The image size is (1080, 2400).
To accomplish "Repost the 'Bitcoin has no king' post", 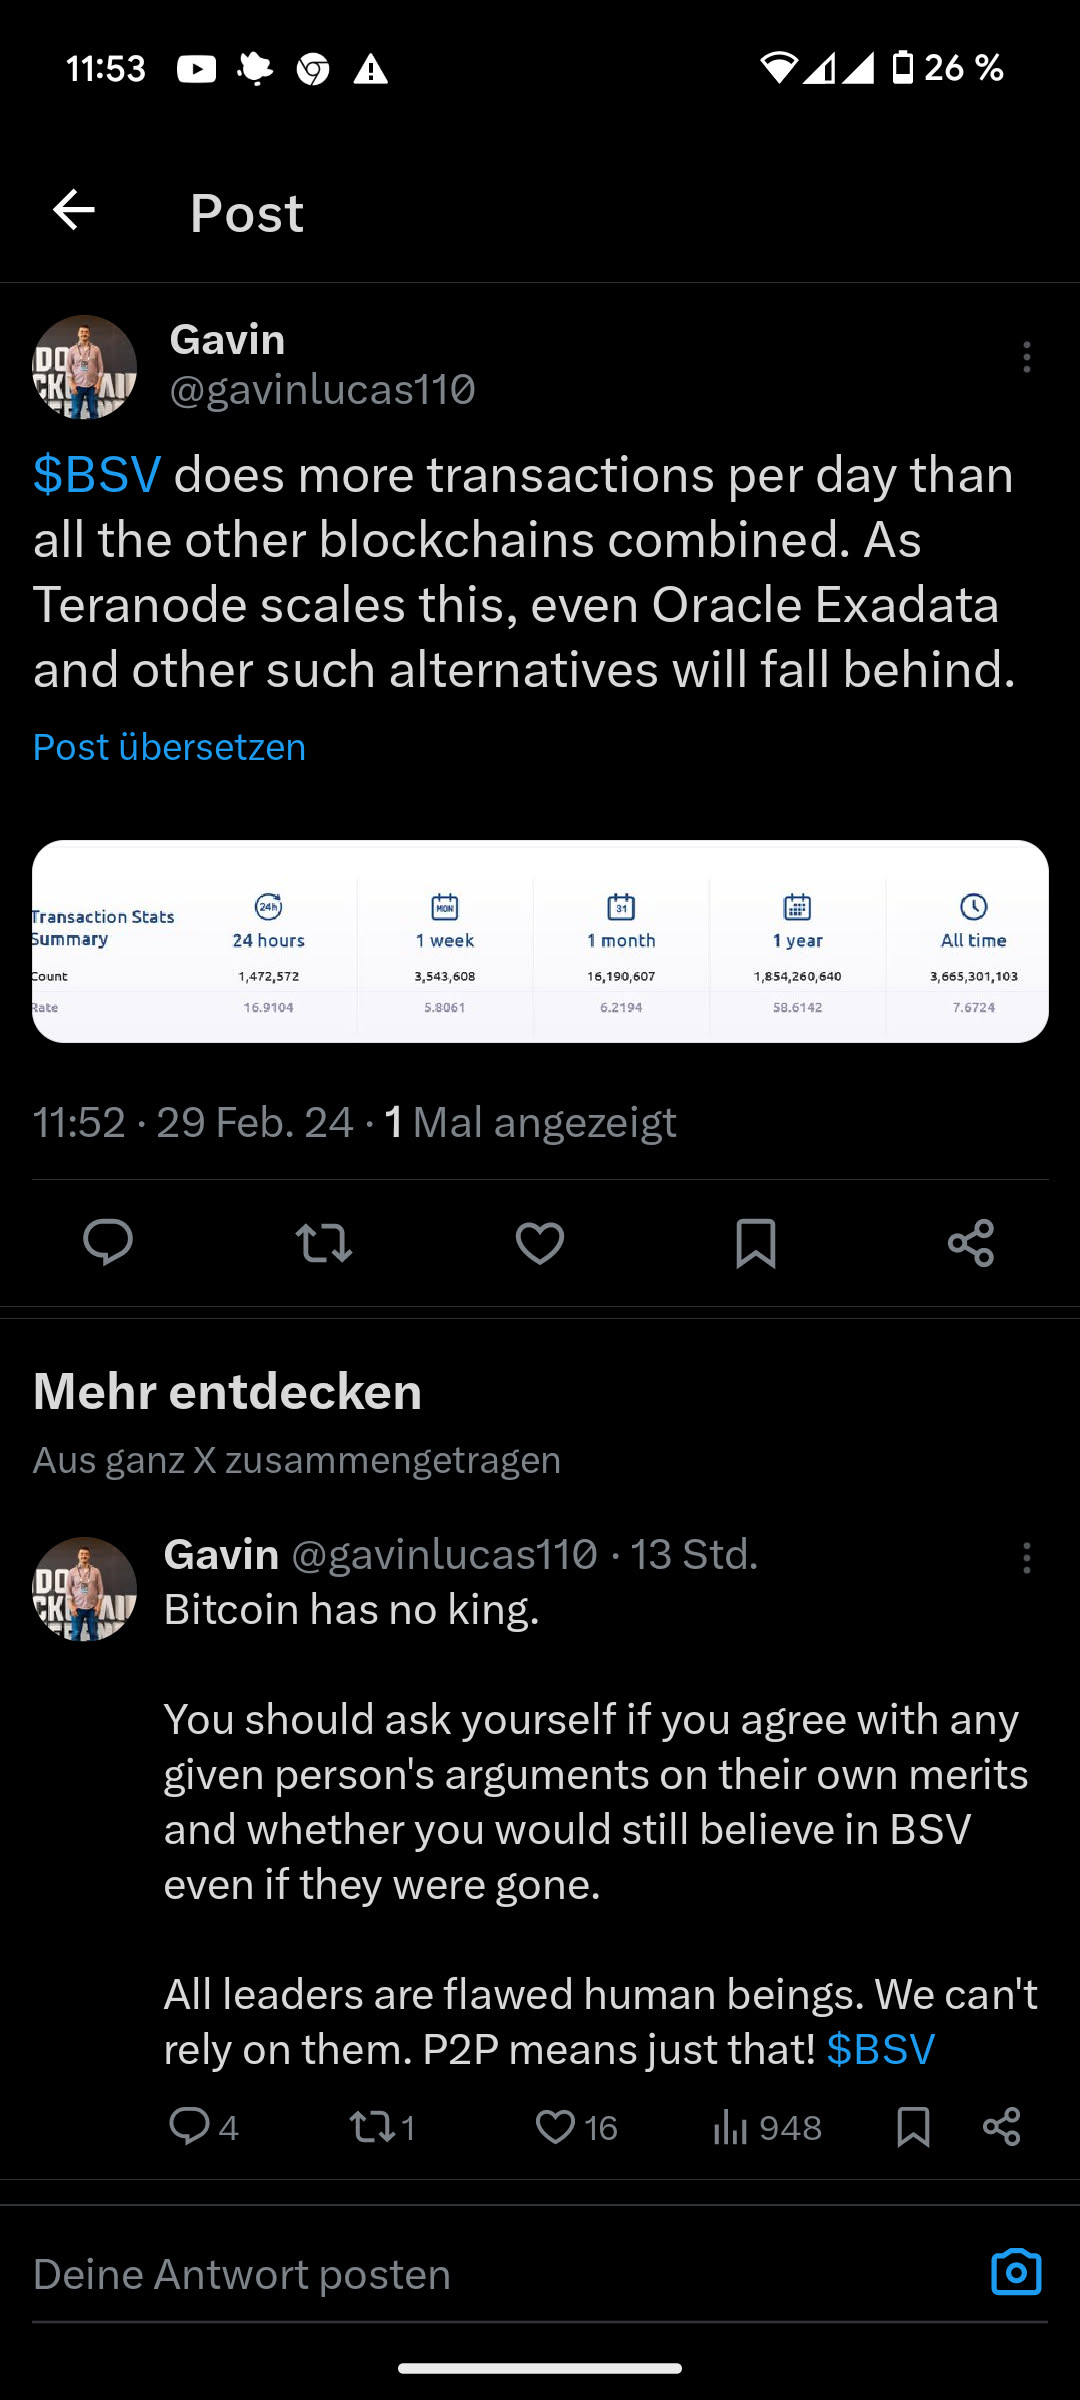I will pos(374,2127).
